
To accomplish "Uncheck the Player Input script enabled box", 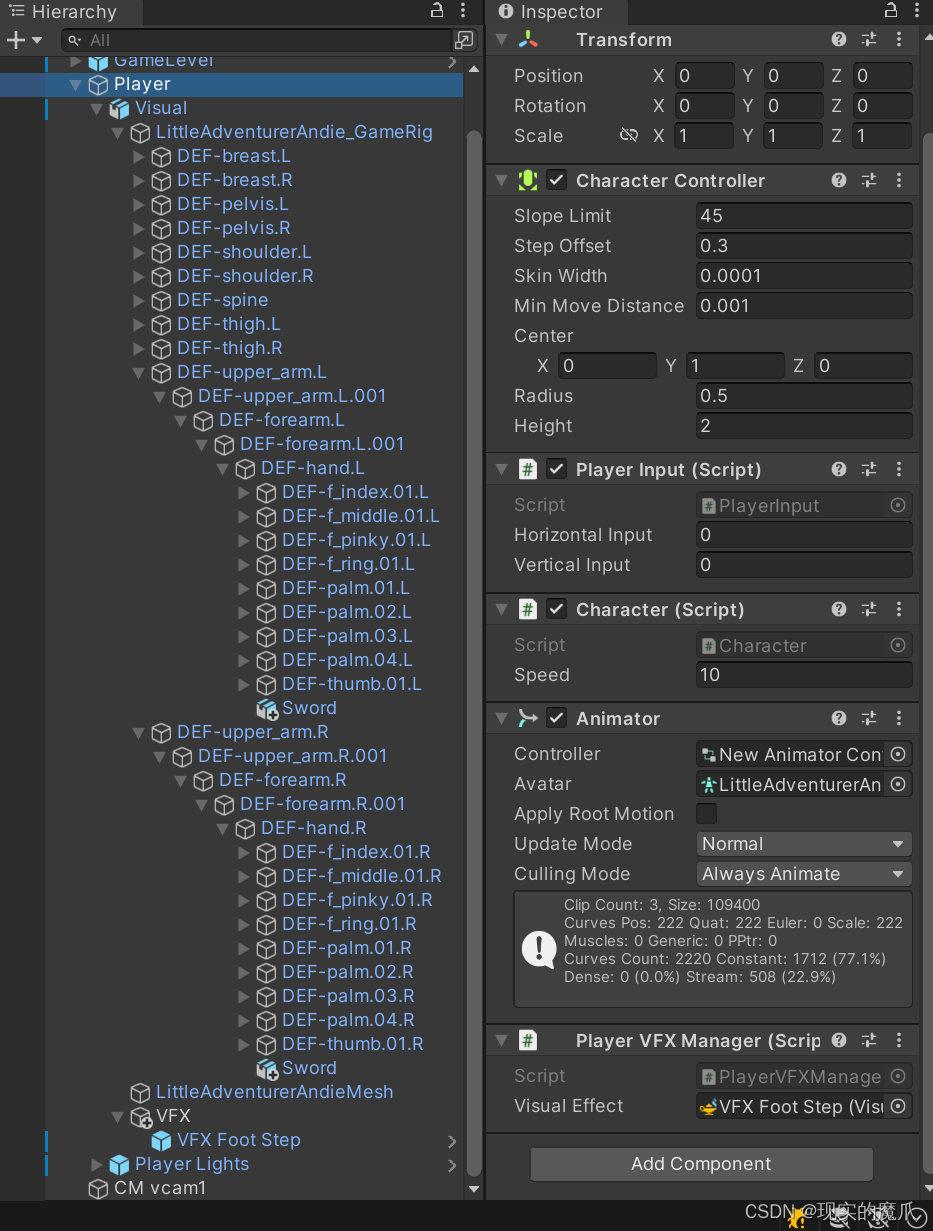I will tap(556, 468).
